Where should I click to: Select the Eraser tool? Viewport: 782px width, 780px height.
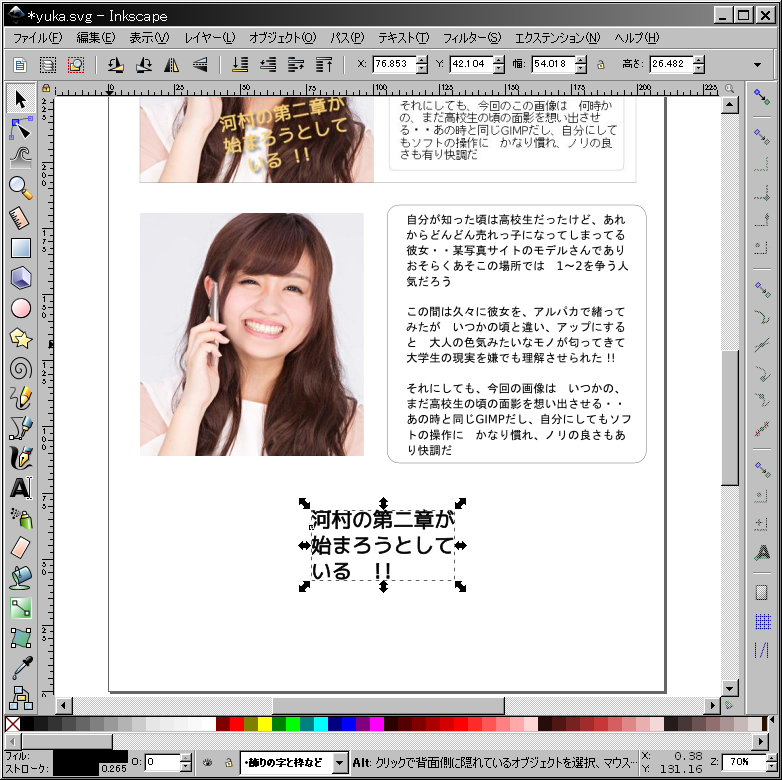coord(20,547)
